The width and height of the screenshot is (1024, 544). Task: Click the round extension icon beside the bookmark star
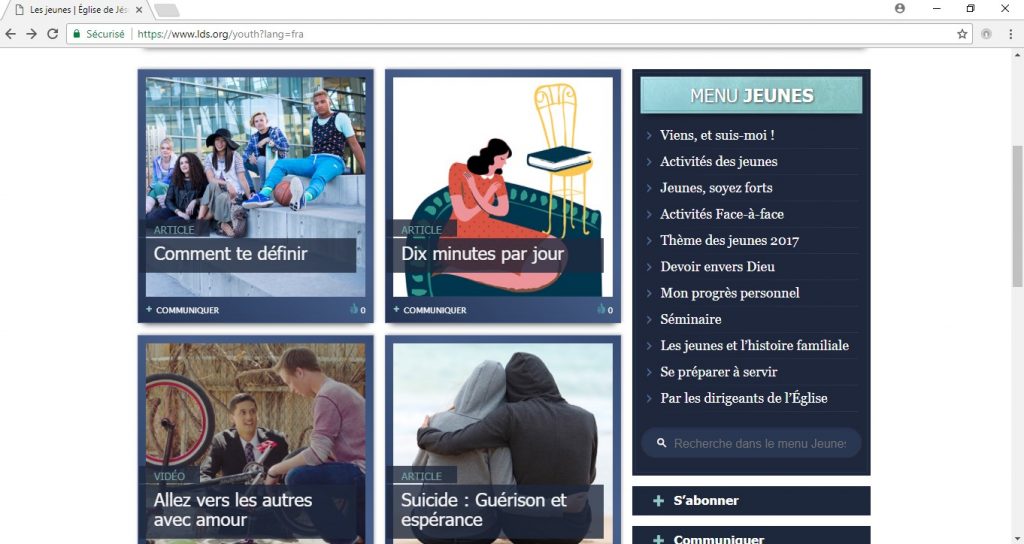tap(986, 34)
